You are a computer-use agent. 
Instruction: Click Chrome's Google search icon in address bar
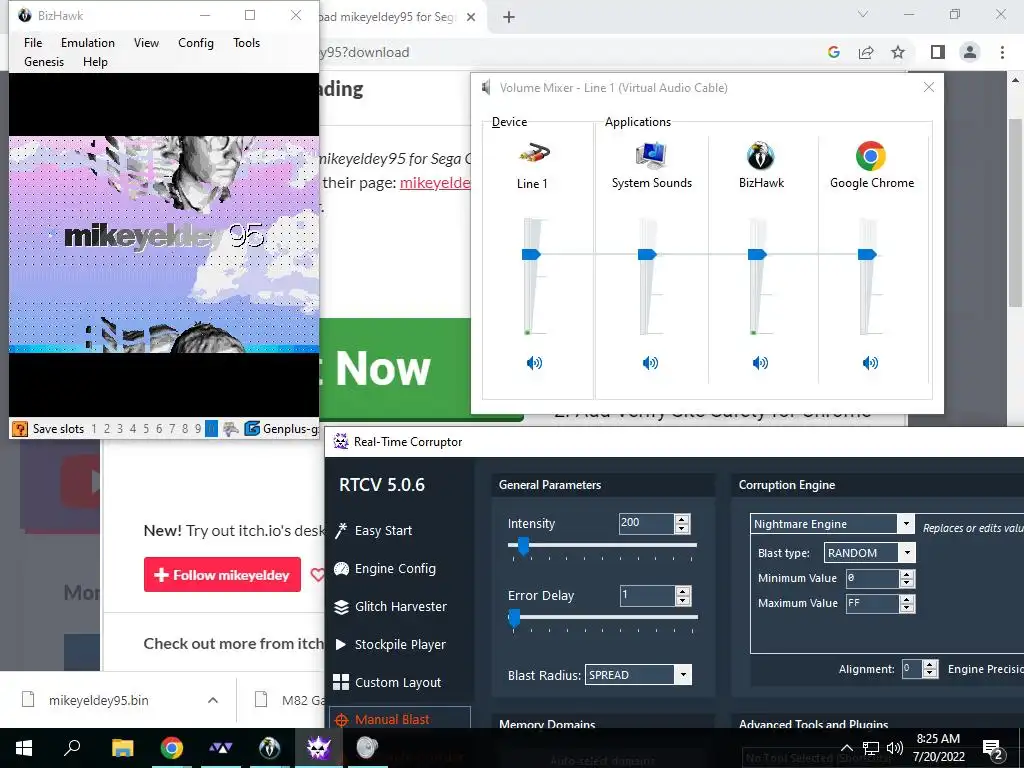(x=833, y=52)
